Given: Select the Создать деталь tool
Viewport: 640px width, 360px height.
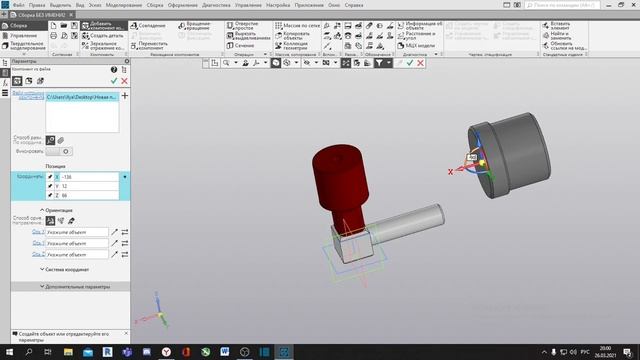Looking at the screenshot, I should (x=103, y=36).
